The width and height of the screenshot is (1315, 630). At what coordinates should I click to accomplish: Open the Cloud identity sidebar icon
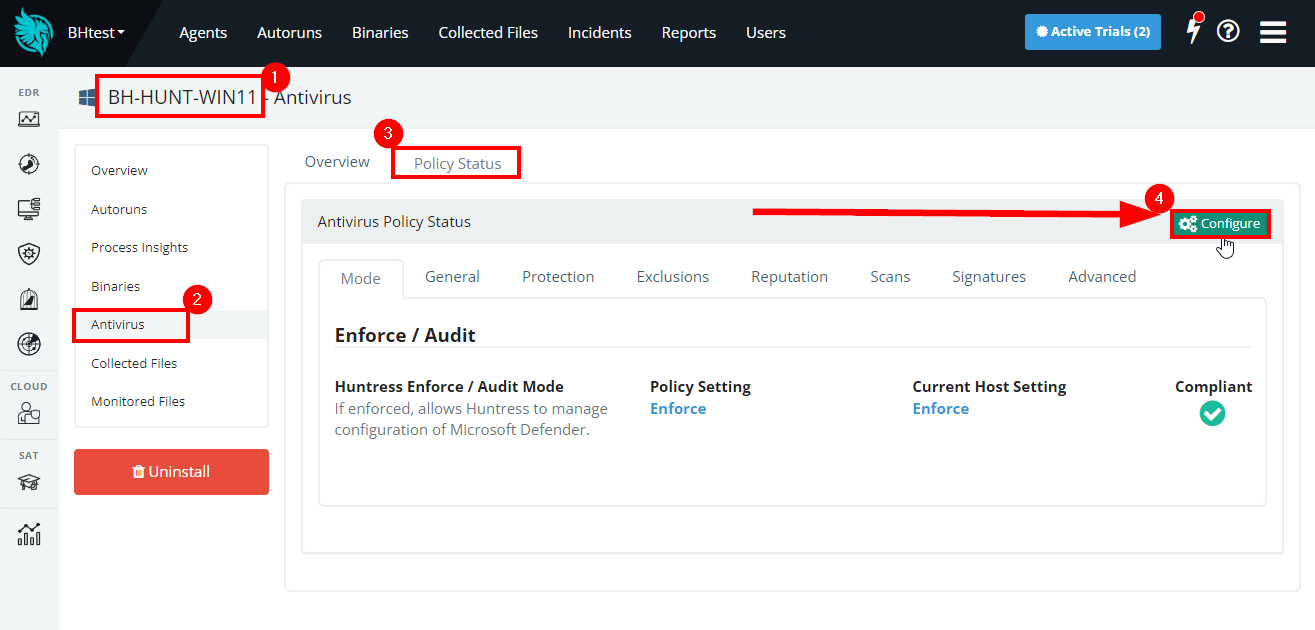[x=29, y=412]
